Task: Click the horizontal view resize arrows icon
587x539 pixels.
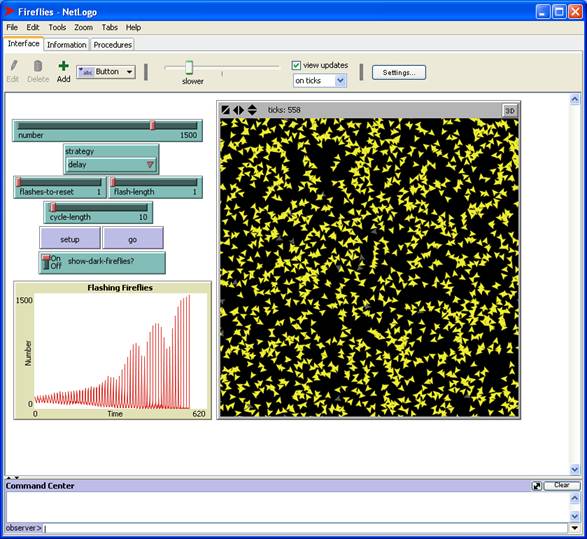Action: (x=238, y=110)
